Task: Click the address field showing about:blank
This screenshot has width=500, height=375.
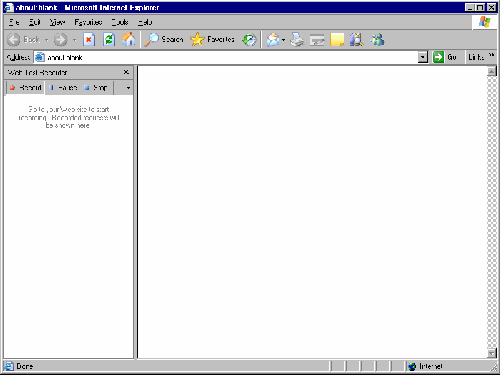Action: tap(226, 57)
